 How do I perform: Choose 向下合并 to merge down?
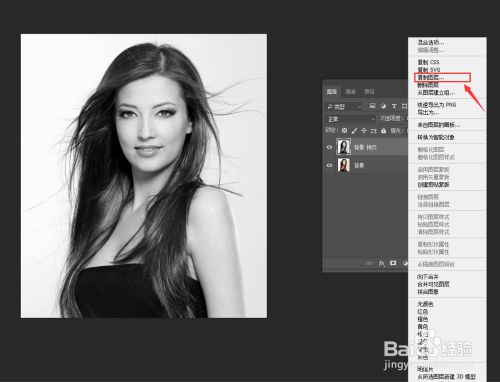(428, 276)
